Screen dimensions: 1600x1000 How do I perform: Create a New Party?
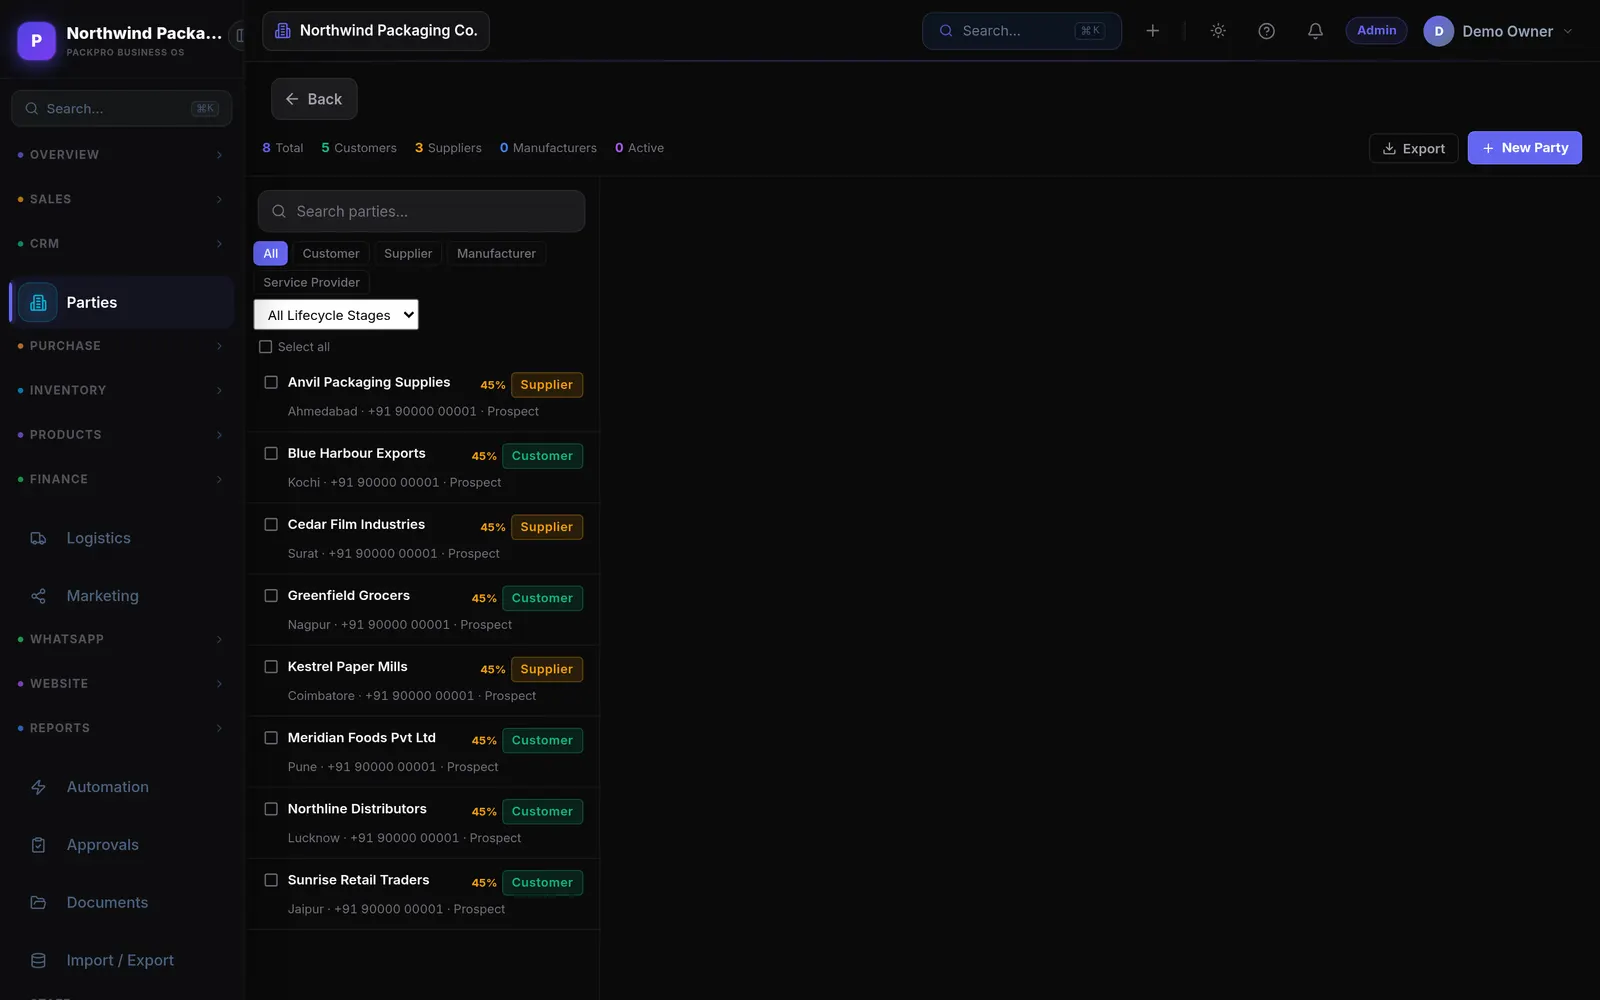coord(1524,148)
